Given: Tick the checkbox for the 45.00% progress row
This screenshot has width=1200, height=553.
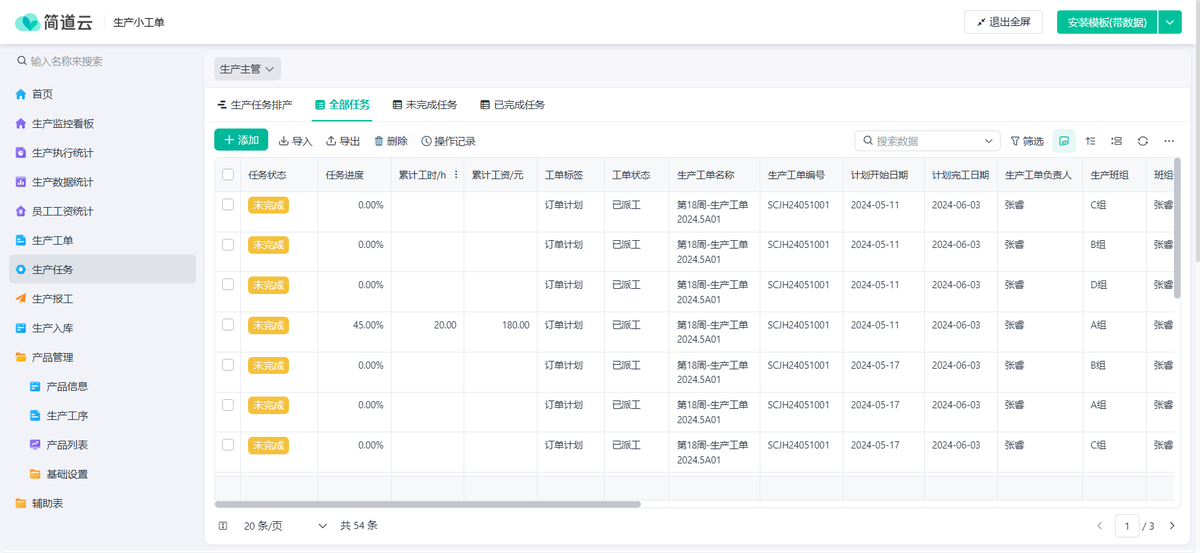Looking at the screenshot, I should coord(228,325).
